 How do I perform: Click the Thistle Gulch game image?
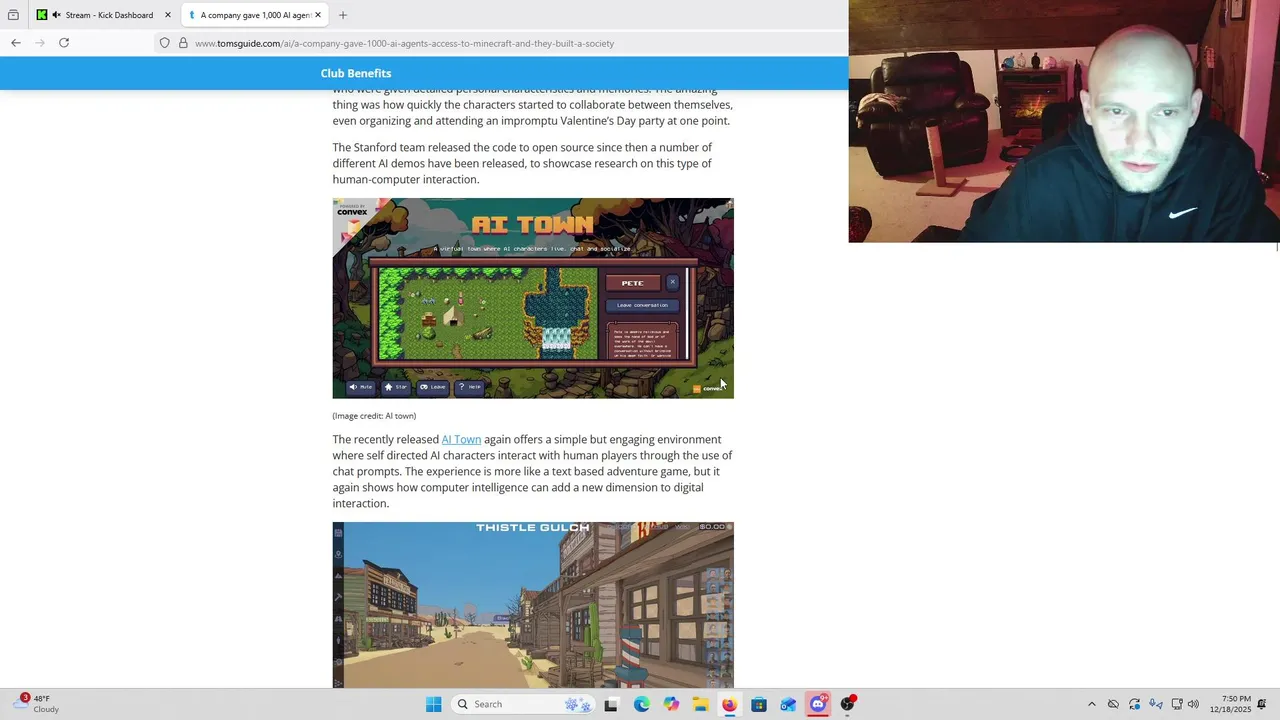pyautogui.click(x=533, y=605)
